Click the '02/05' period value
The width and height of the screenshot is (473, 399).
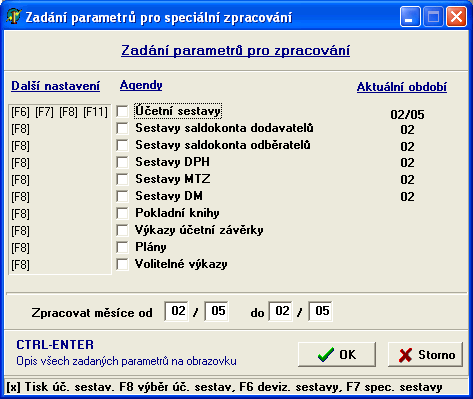click(x=407, y=115)
